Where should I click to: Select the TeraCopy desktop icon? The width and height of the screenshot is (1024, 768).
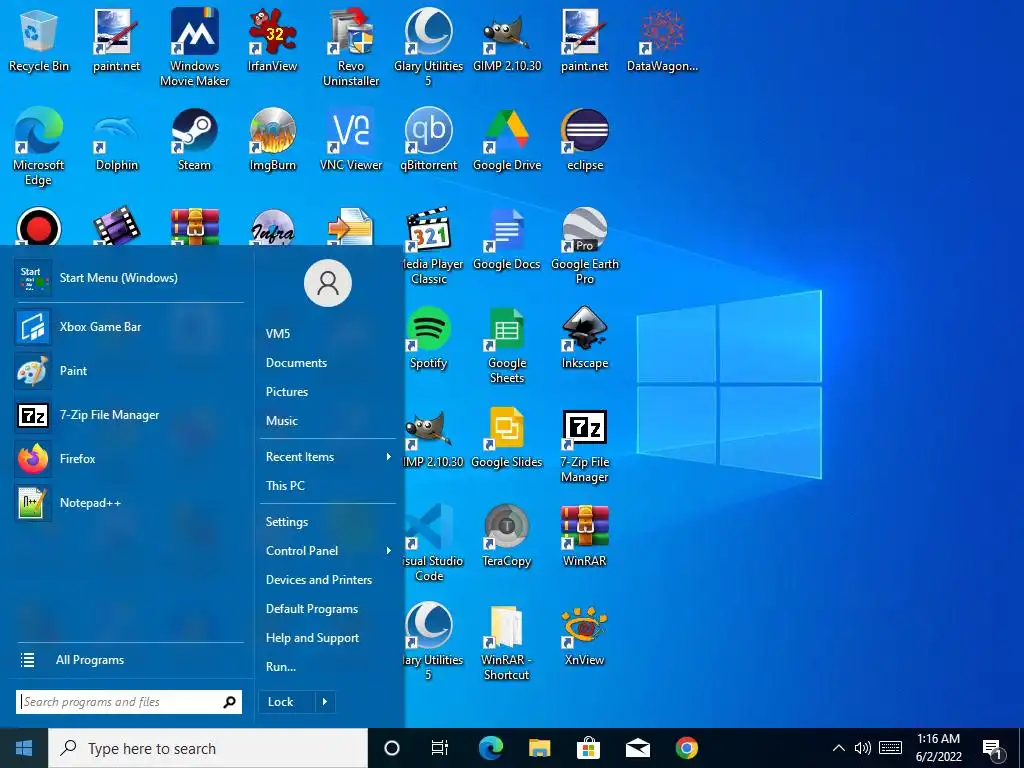(x=507, y=537)
